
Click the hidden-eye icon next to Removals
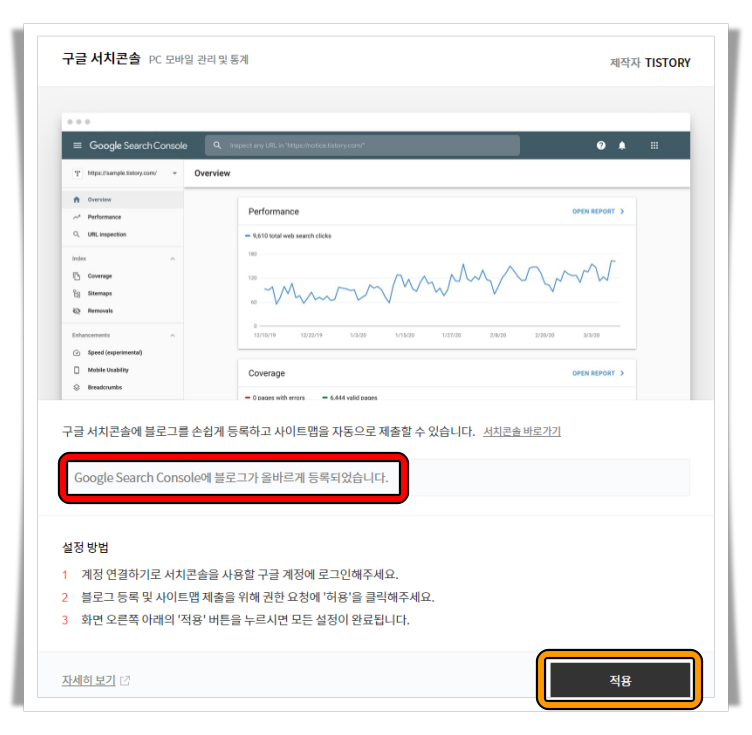[x=76, y=311]
